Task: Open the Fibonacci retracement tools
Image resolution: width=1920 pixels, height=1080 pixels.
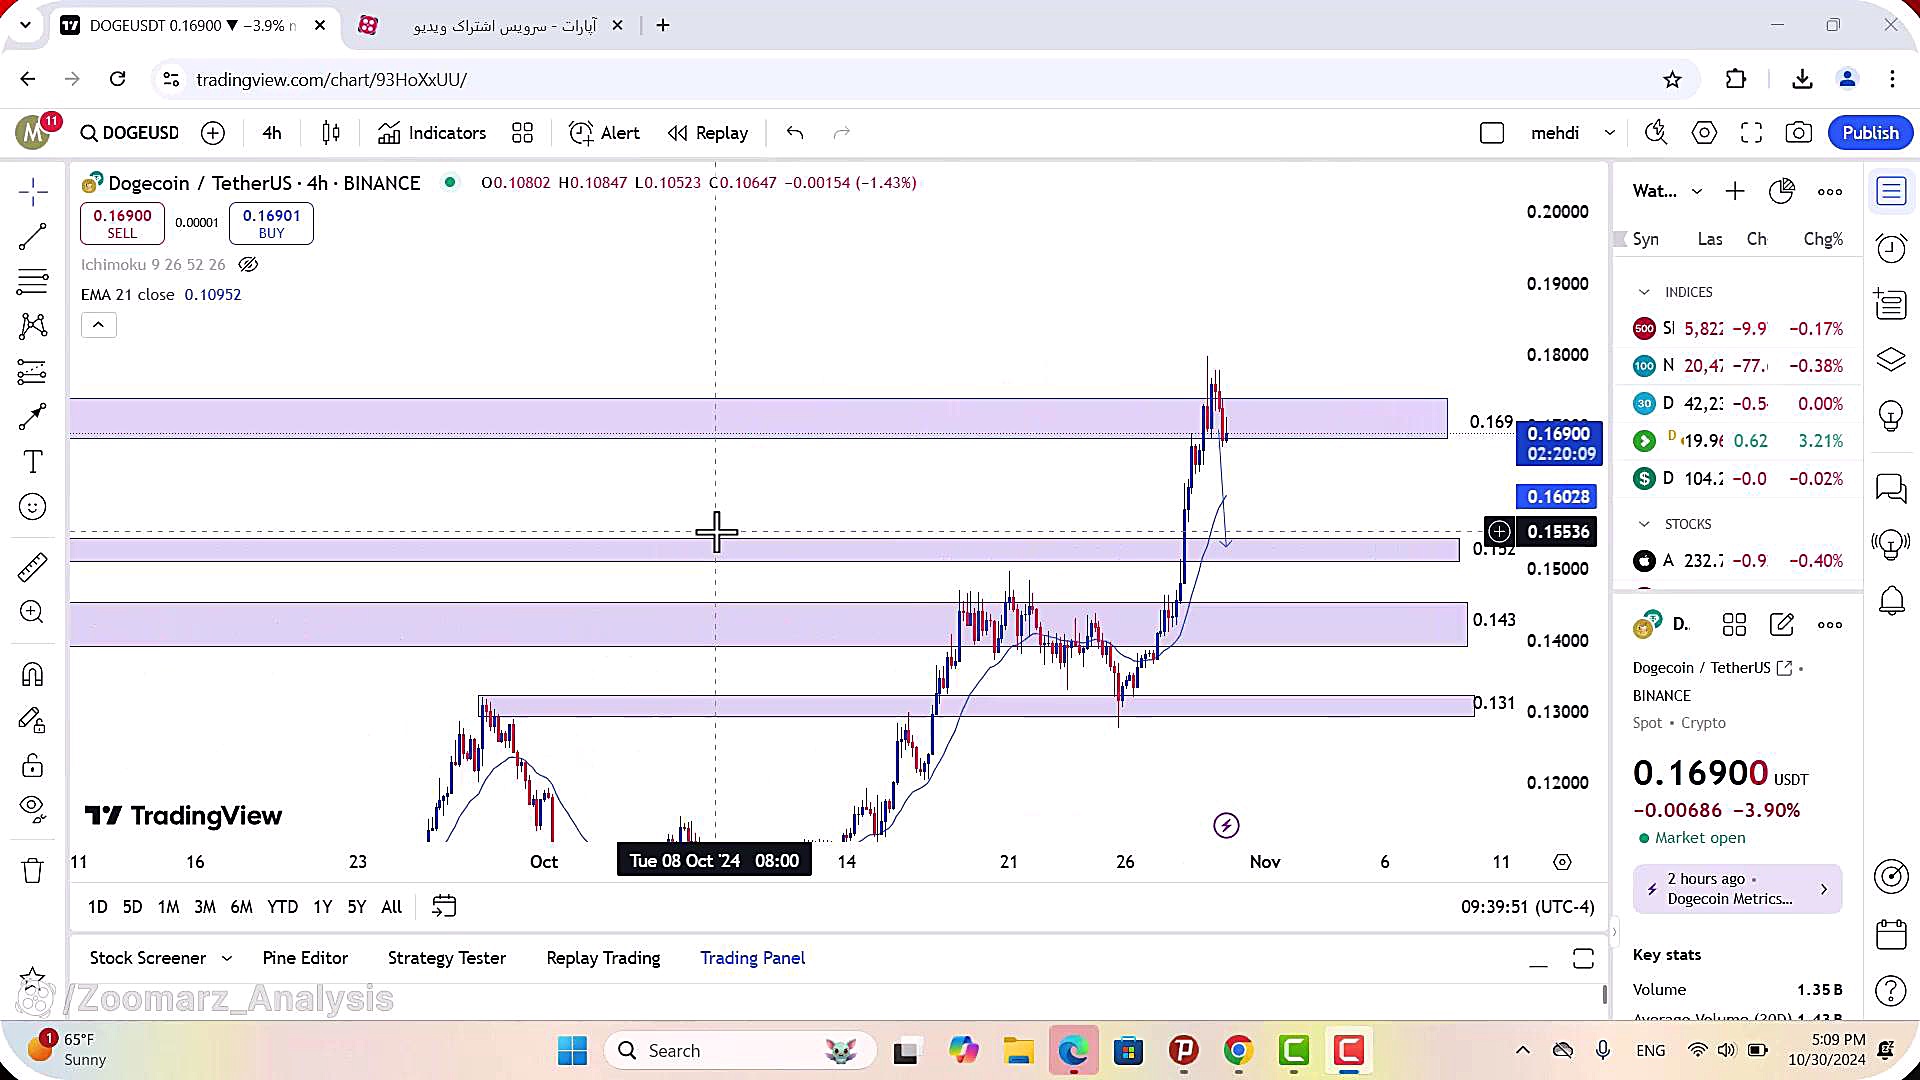Action: click(x=33, y=282)
